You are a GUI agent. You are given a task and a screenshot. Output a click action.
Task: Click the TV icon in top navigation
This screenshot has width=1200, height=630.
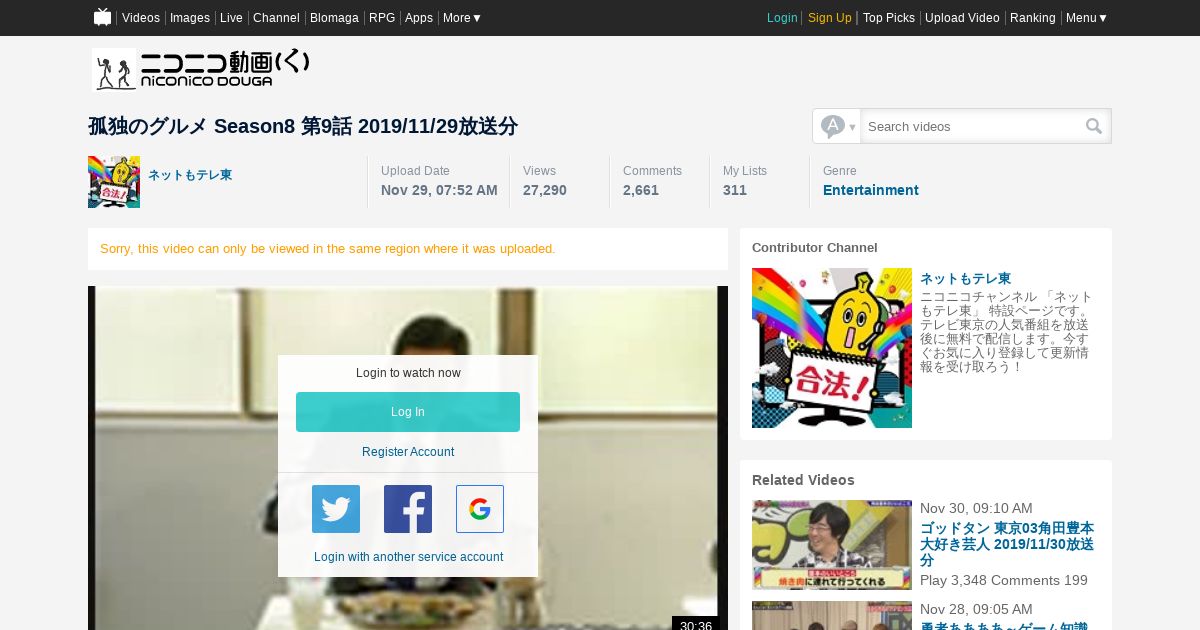[102, 17]
